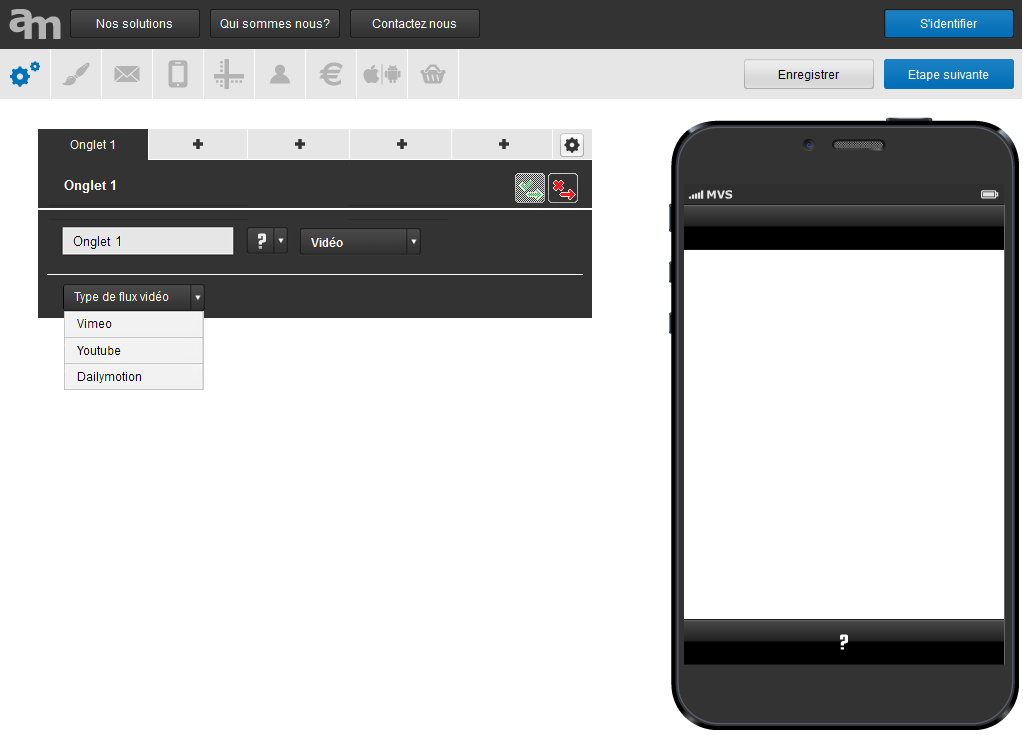Open the tab settings gear button
Image resolution: width=1023 pixels, height=735 pixels.
pos(572,145)
